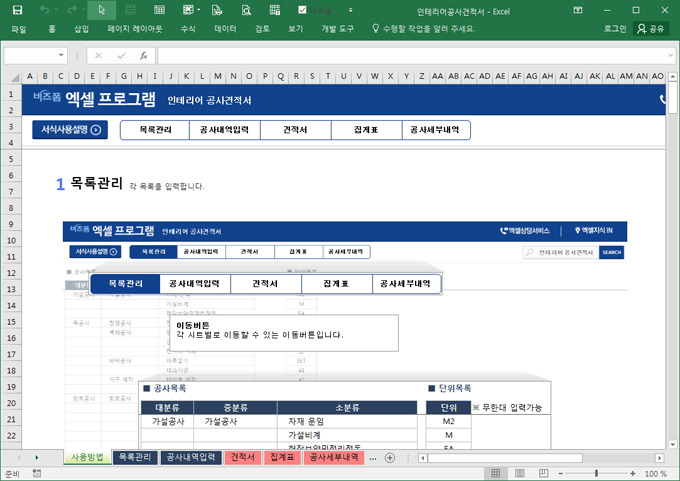
Task: Click the 목록관리 navigation button in row 3
Action: pyautogui.click(x=155, y=130)
